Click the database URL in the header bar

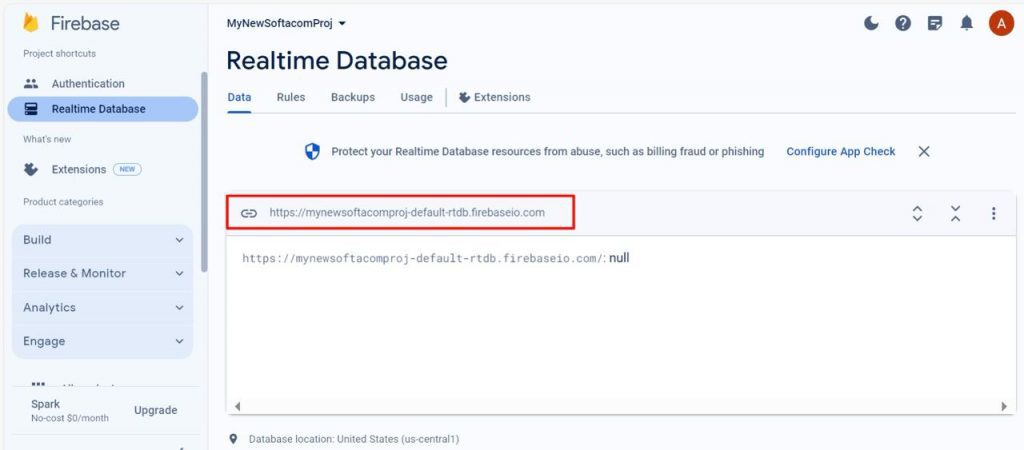coord(407,213)
